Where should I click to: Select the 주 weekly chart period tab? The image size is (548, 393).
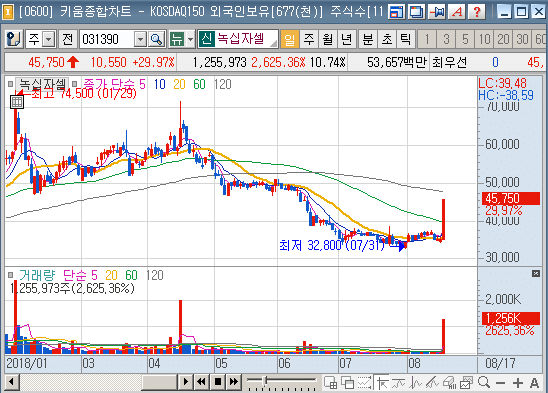tap(309, 39)
